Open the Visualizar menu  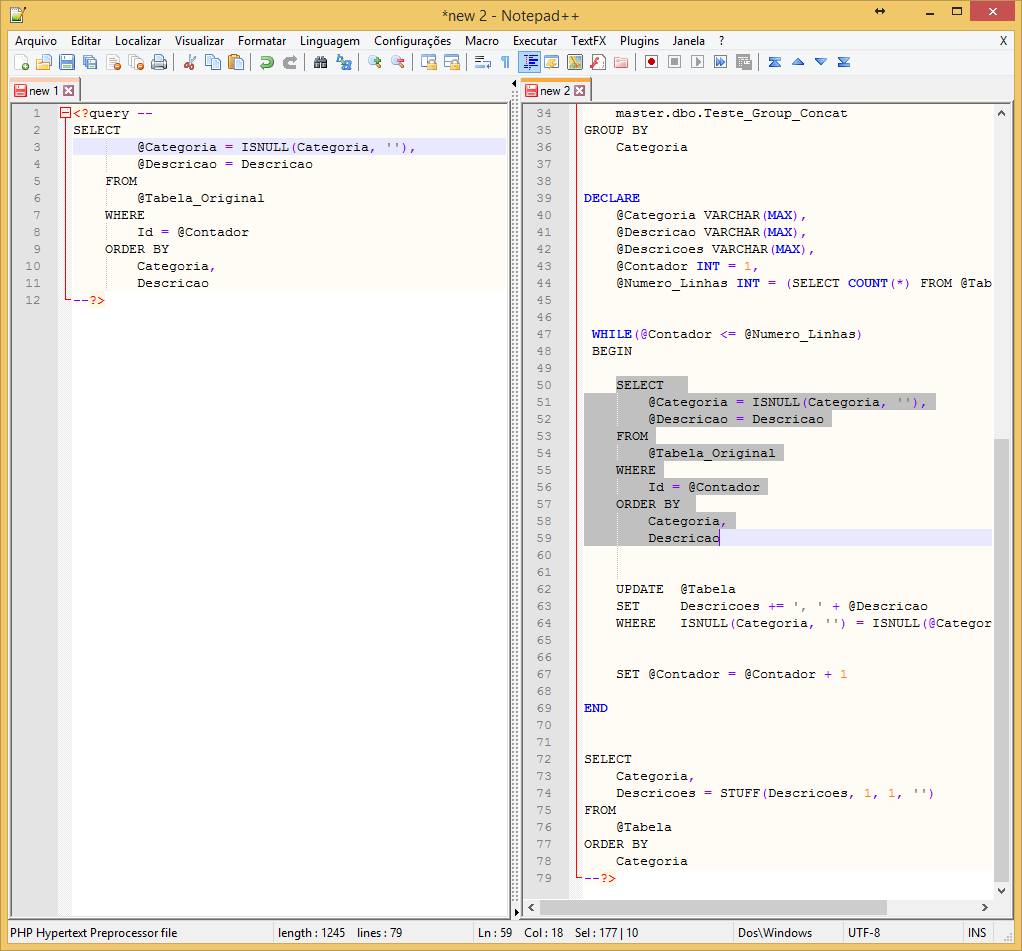pos(199,40)
